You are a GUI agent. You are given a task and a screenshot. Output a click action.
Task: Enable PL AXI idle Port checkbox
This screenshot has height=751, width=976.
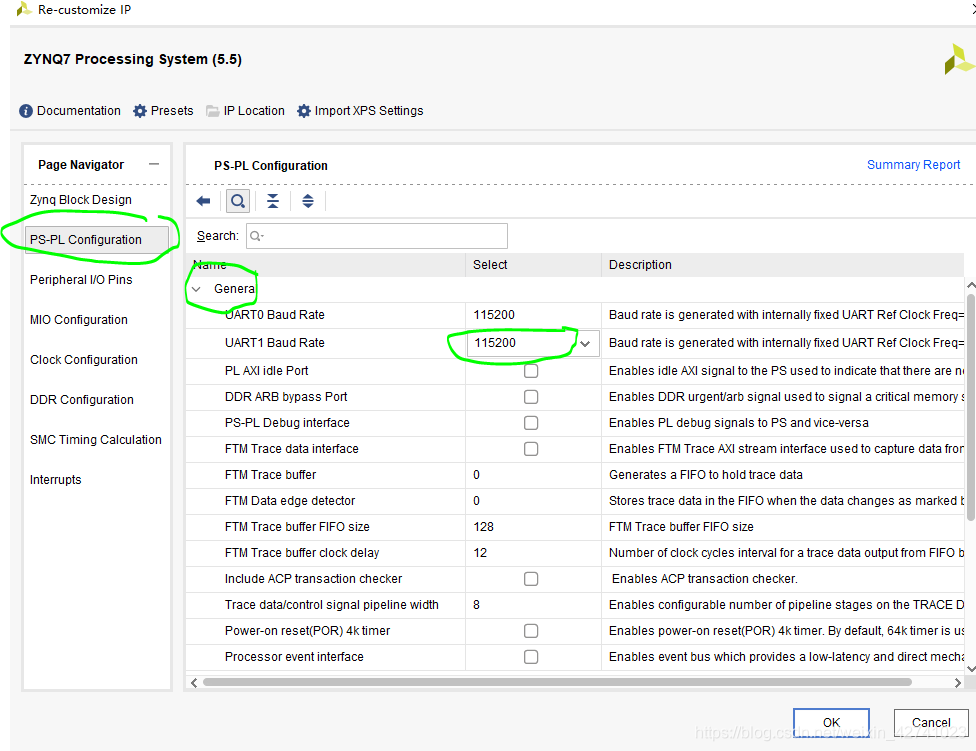(x=531, y=371)
